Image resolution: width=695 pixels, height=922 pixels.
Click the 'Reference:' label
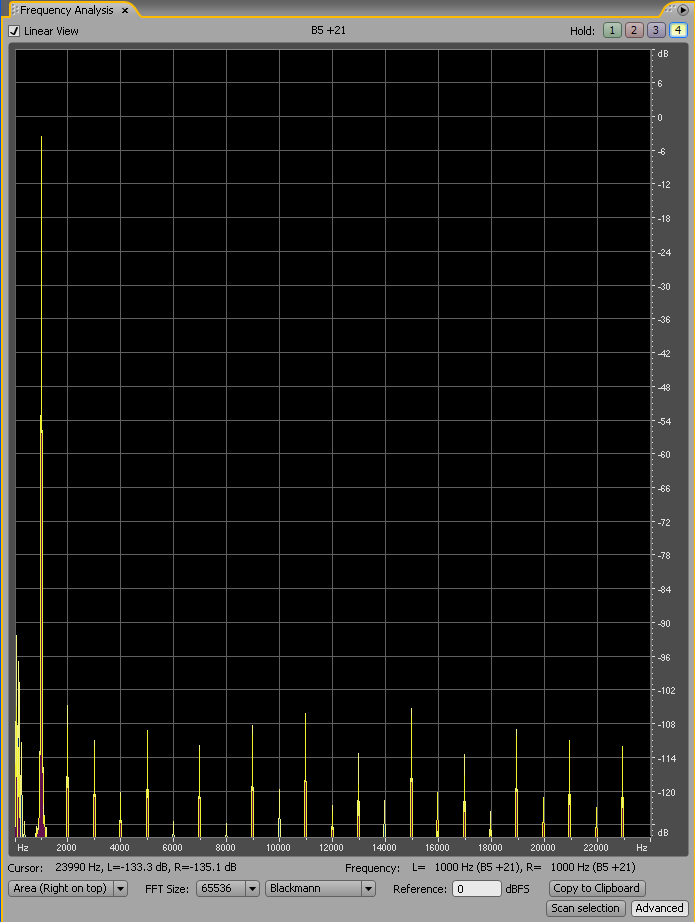pos(420,889)
